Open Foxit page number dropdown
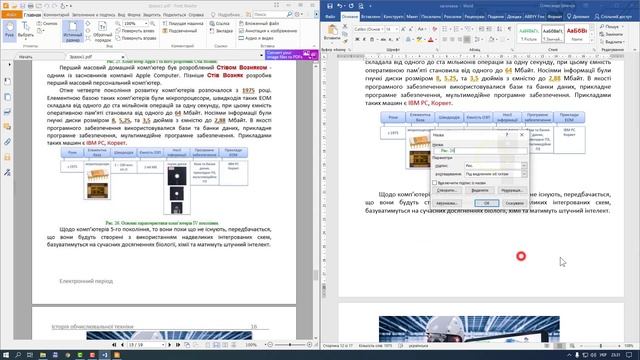 coord(163,345)
